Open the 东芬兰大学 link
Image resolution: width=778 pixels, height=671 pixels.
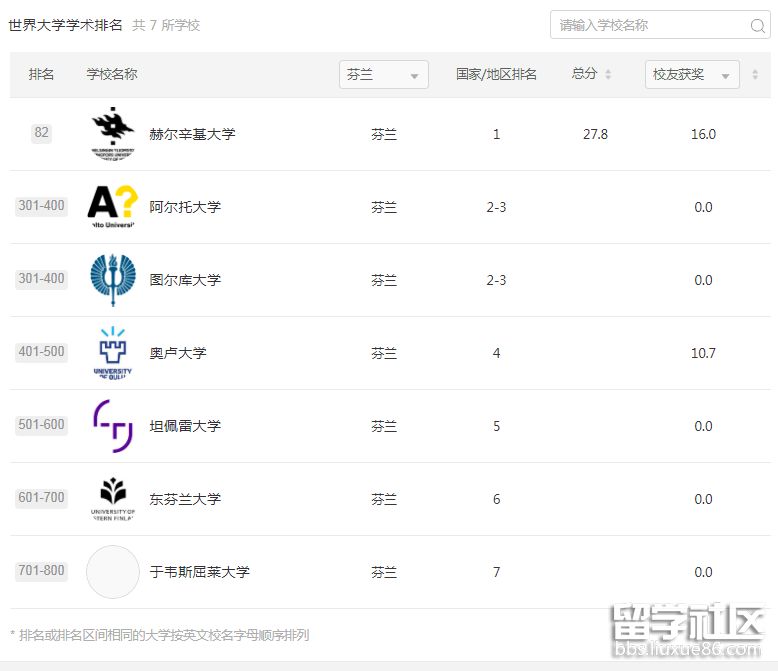tap(185, 499)
